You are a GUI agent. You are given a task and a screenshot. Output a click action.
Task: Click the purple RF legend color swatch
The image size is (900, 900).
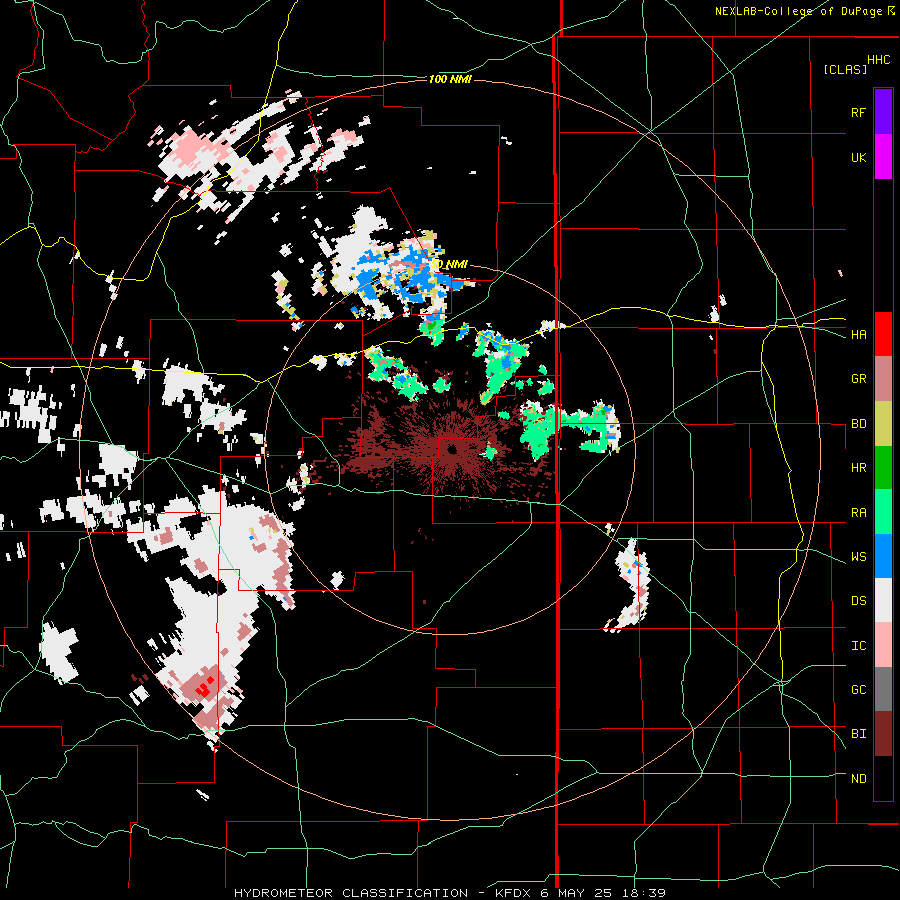(883, 112)
